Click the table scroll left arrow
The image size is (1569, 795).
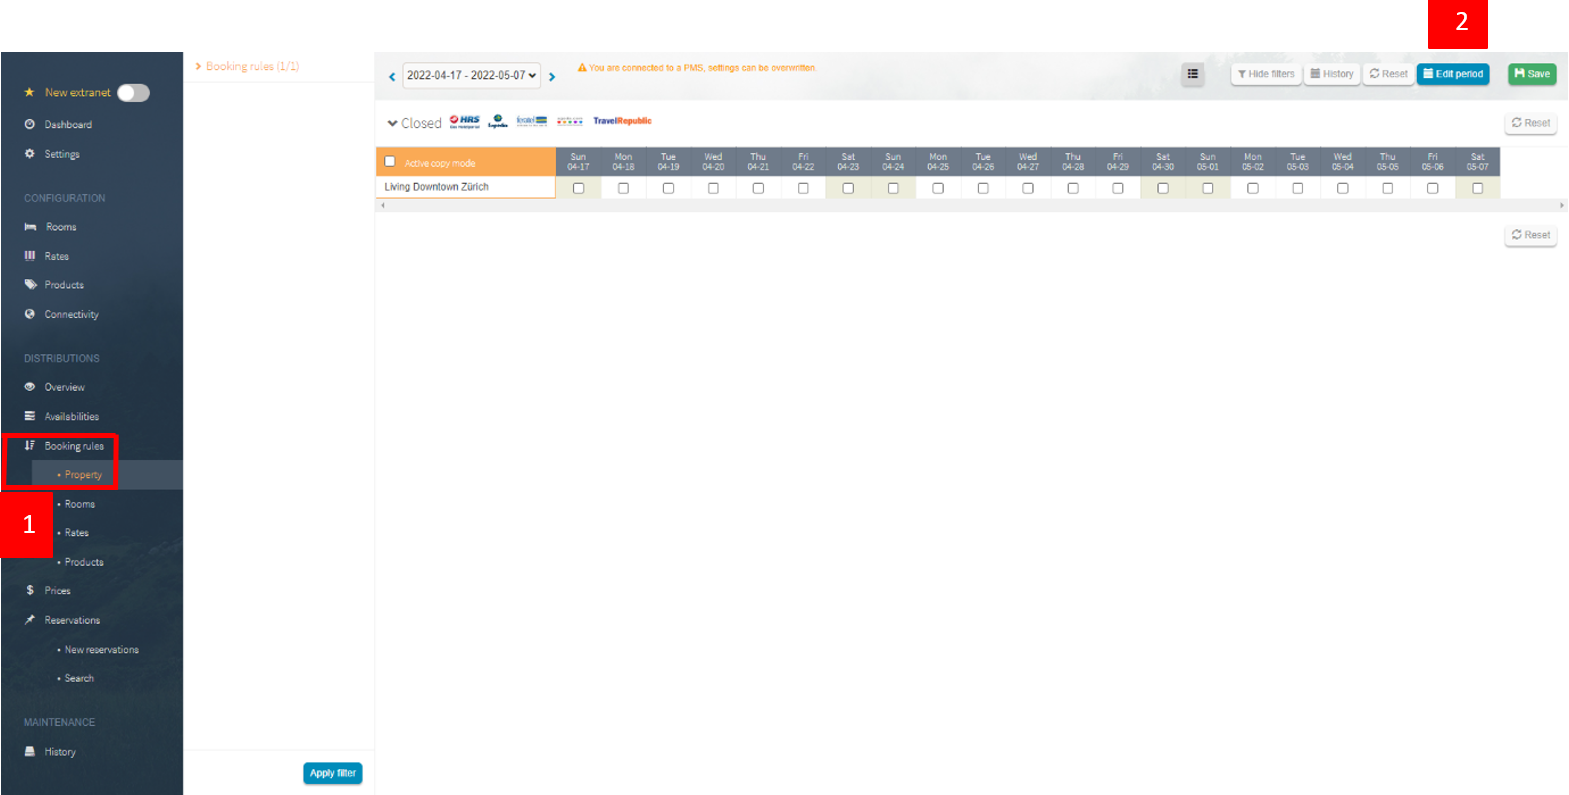click(x=382, y=205)
